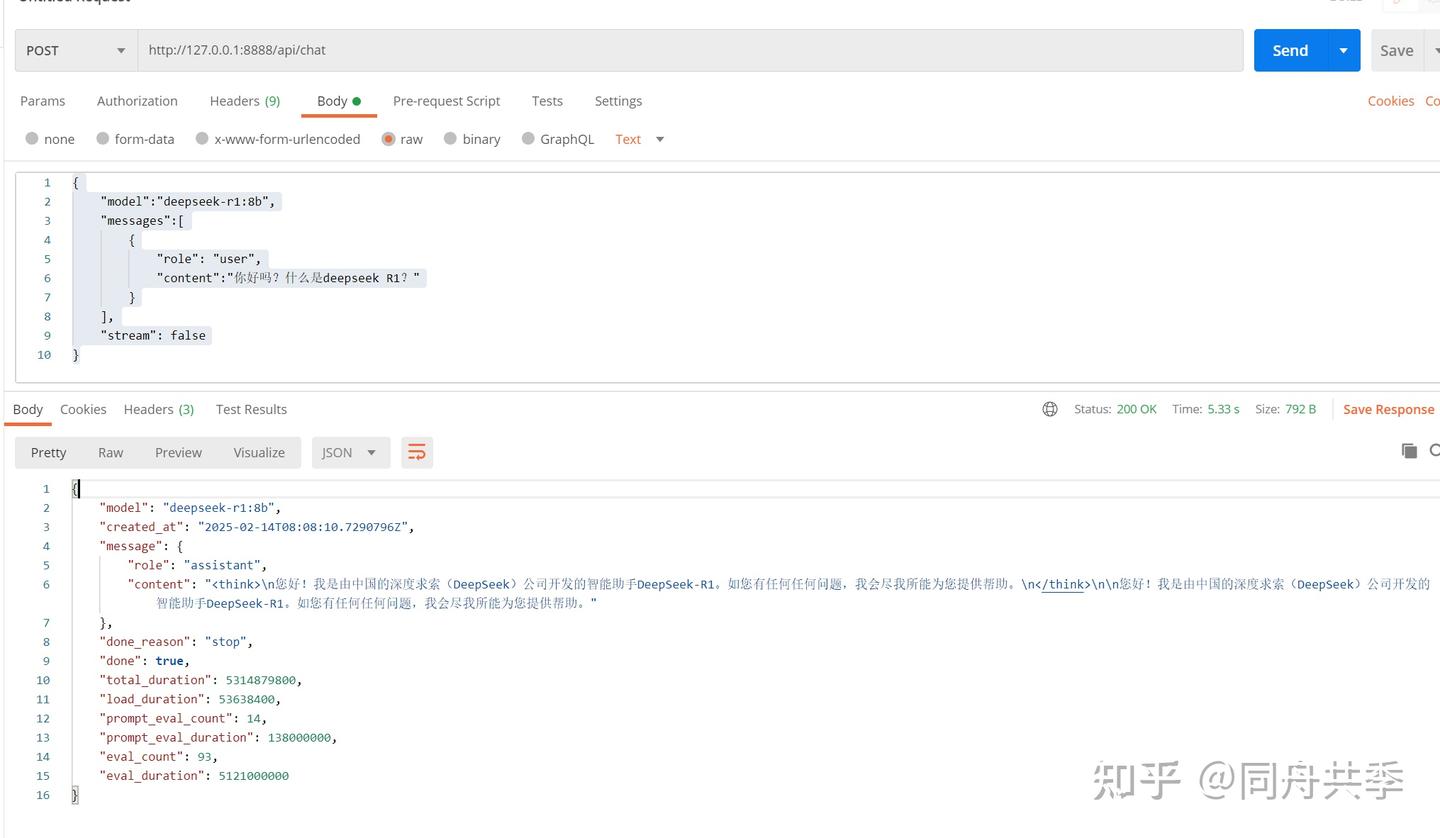Click response line "done_reason": "stop"
The image size is (1440, 838).
pos(176,641)
